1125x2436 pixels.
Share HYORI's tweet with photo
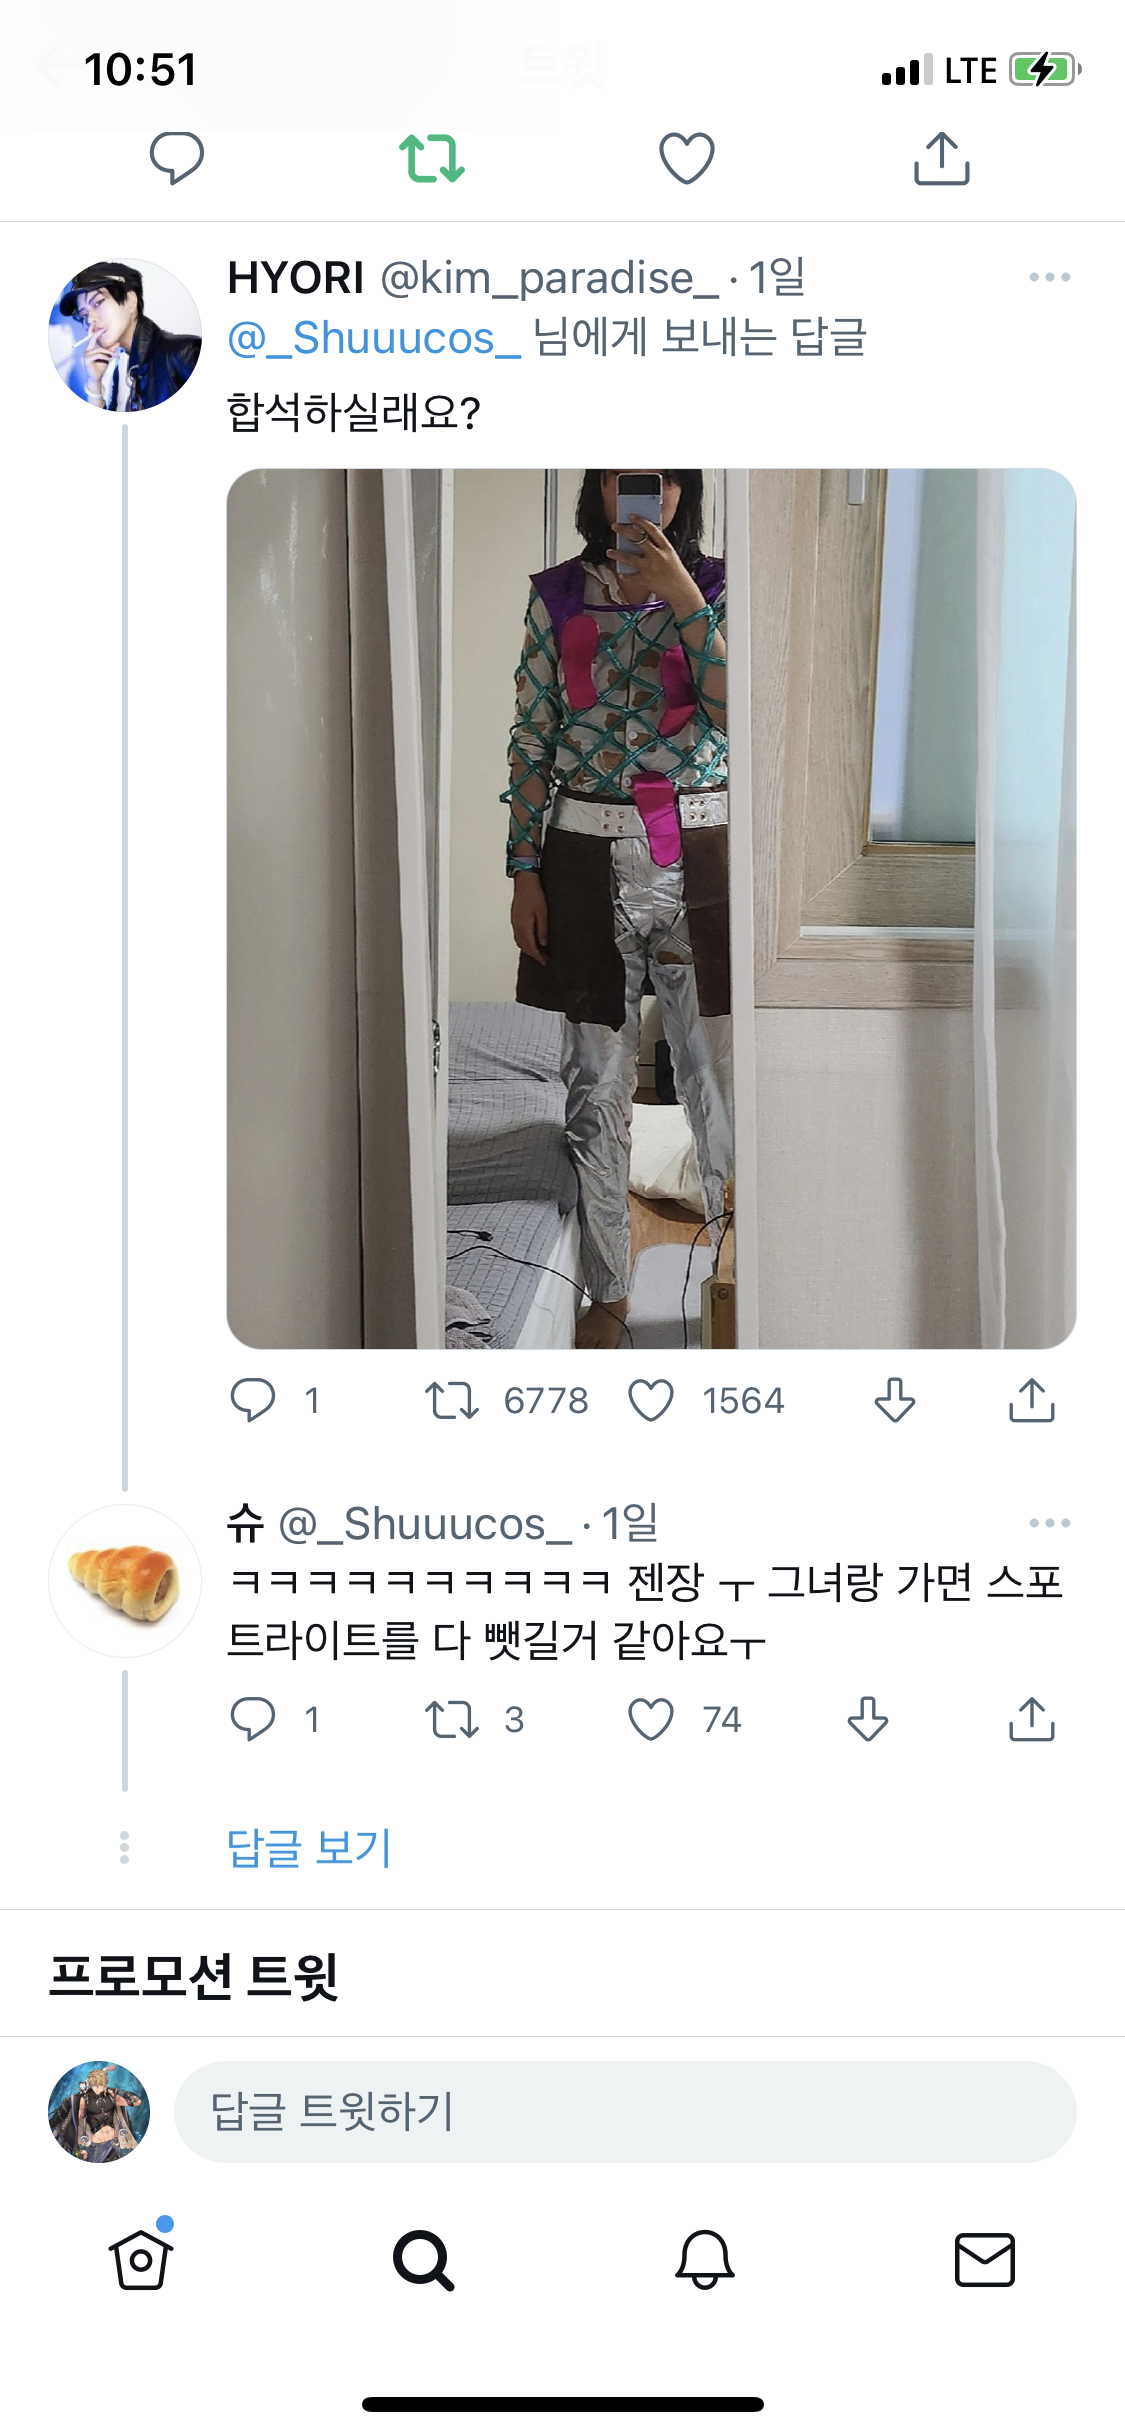[1031, 1400]
